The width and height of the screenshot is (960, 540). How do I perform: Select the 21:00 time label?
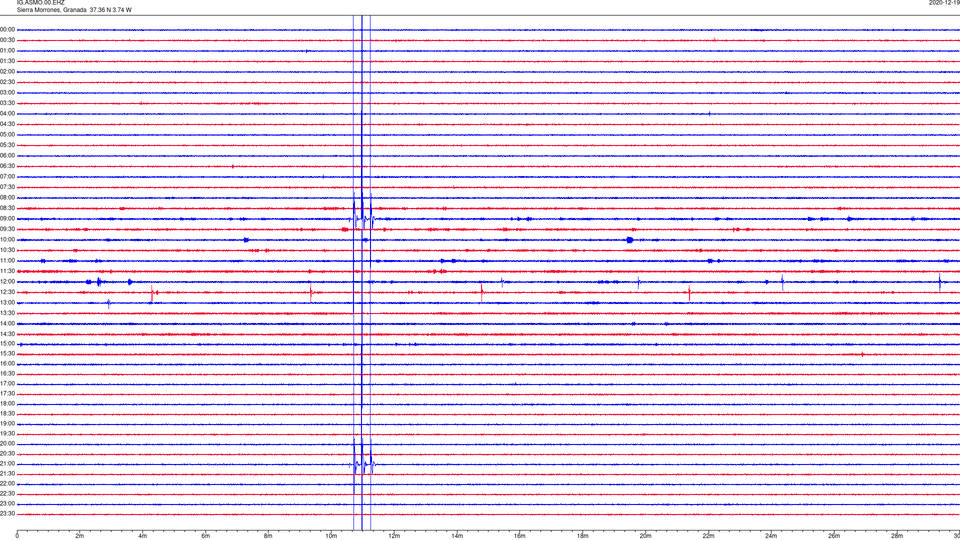(7, 464)
